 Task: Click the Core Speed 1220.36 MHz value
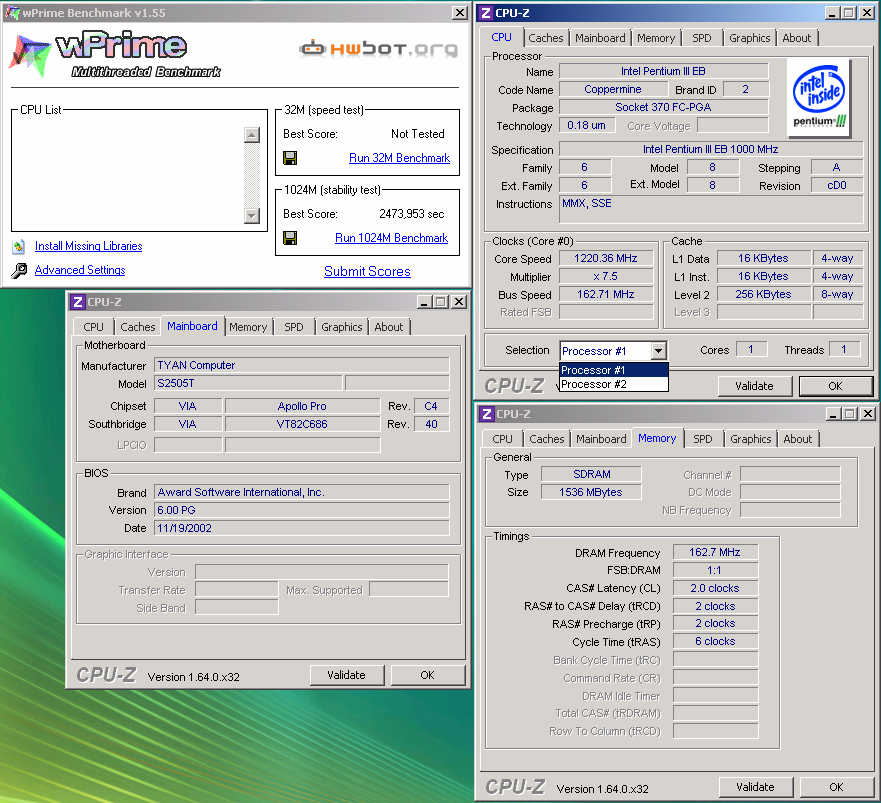tap(606, 258)
